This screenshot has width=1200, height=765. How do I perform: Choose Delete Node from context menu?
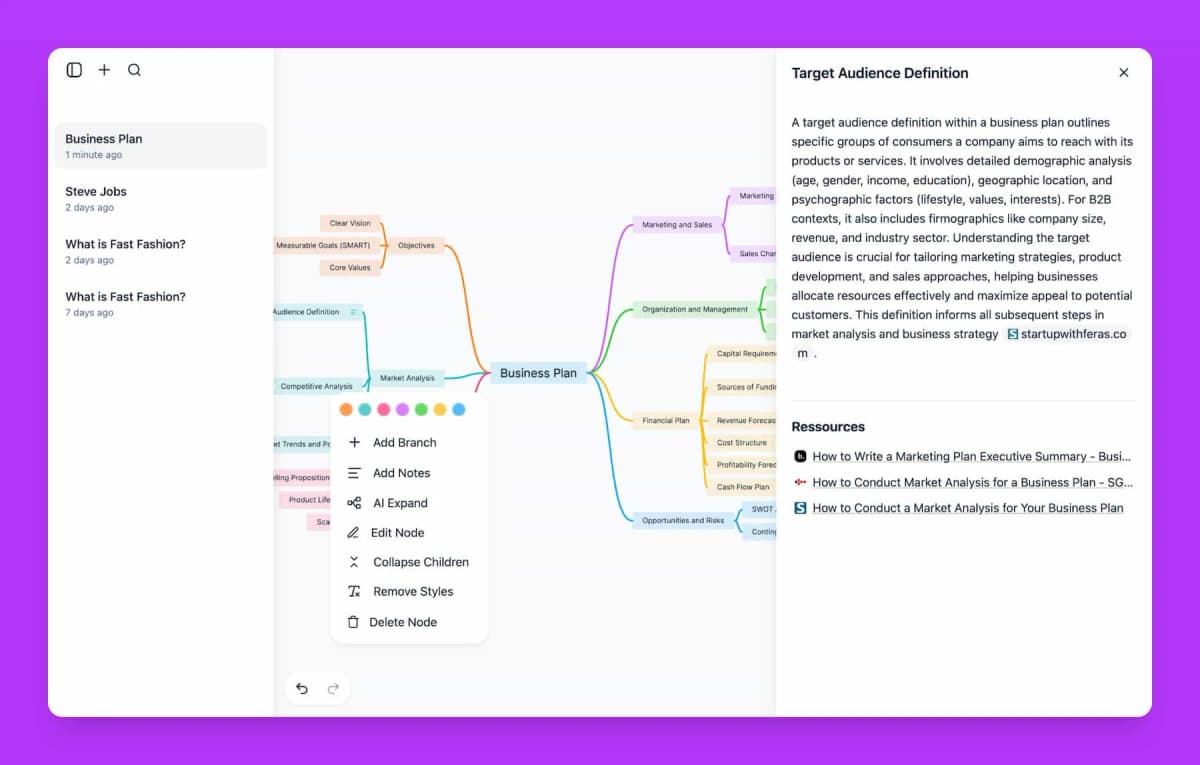[409, 622]
